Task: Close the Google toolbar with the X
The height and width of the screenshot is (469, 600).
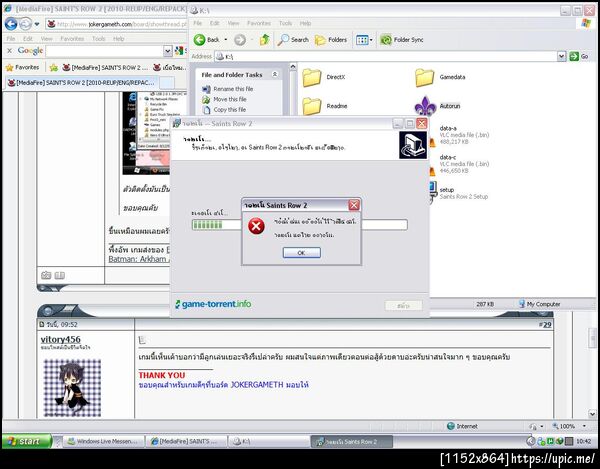Action: pos(10,50)
